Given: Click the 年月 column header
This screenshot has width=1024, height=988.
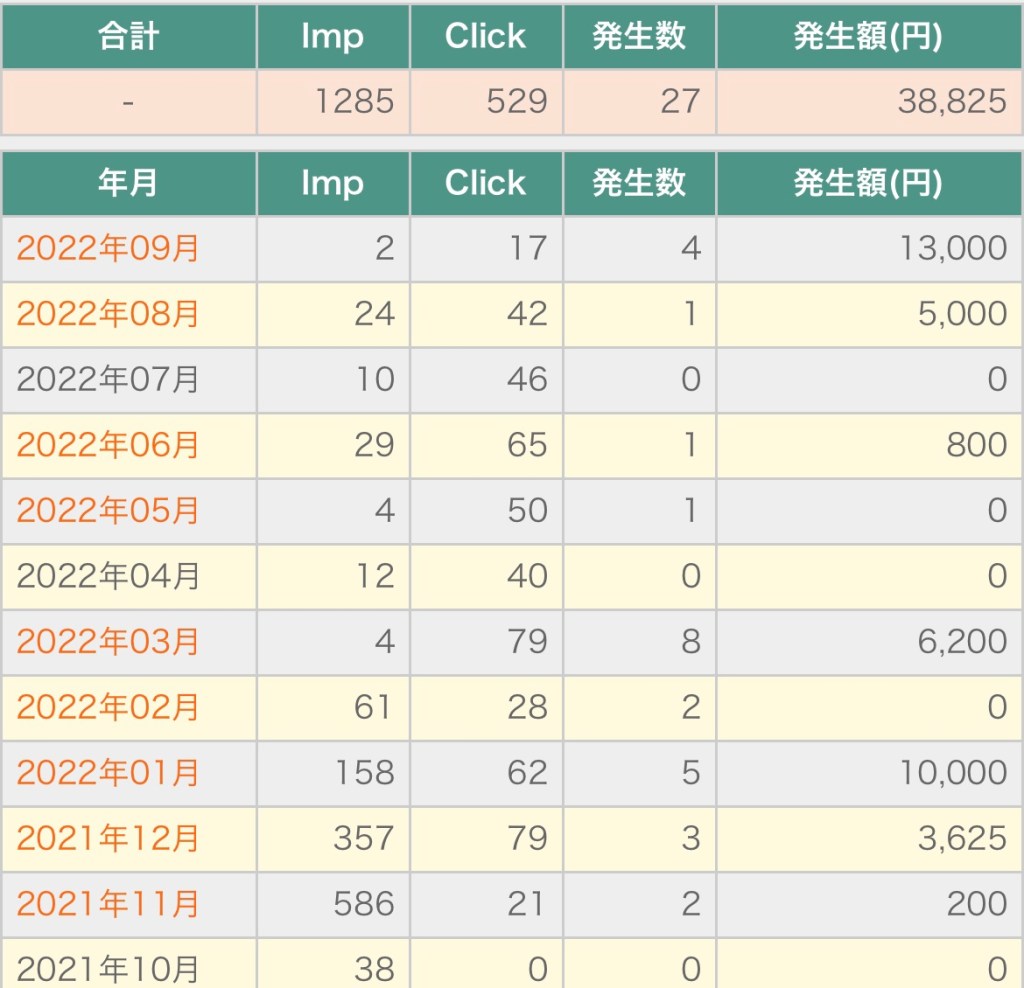Looking at the screenshot, I should (128, 183).
